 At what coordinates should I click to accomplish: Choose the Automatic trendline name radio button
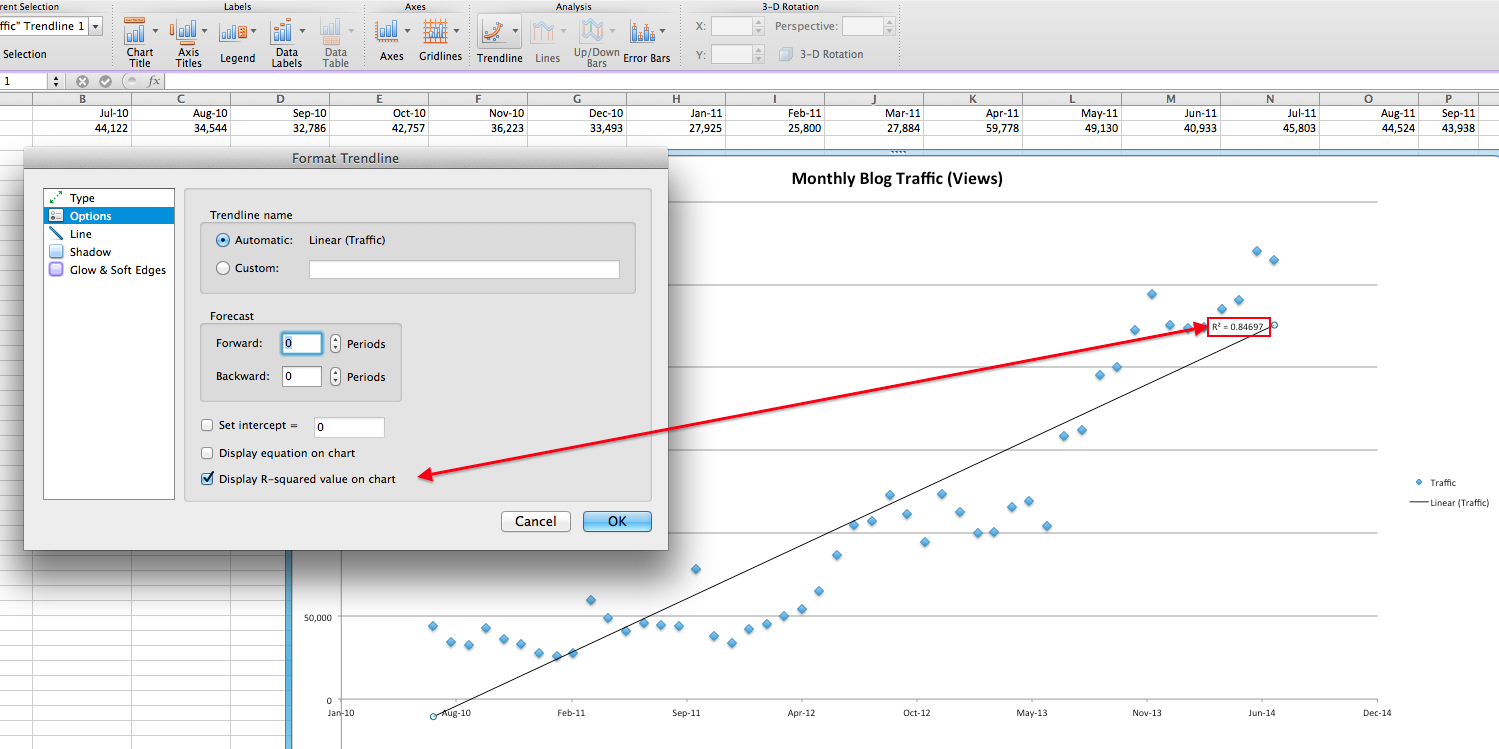tap(223, 240)
